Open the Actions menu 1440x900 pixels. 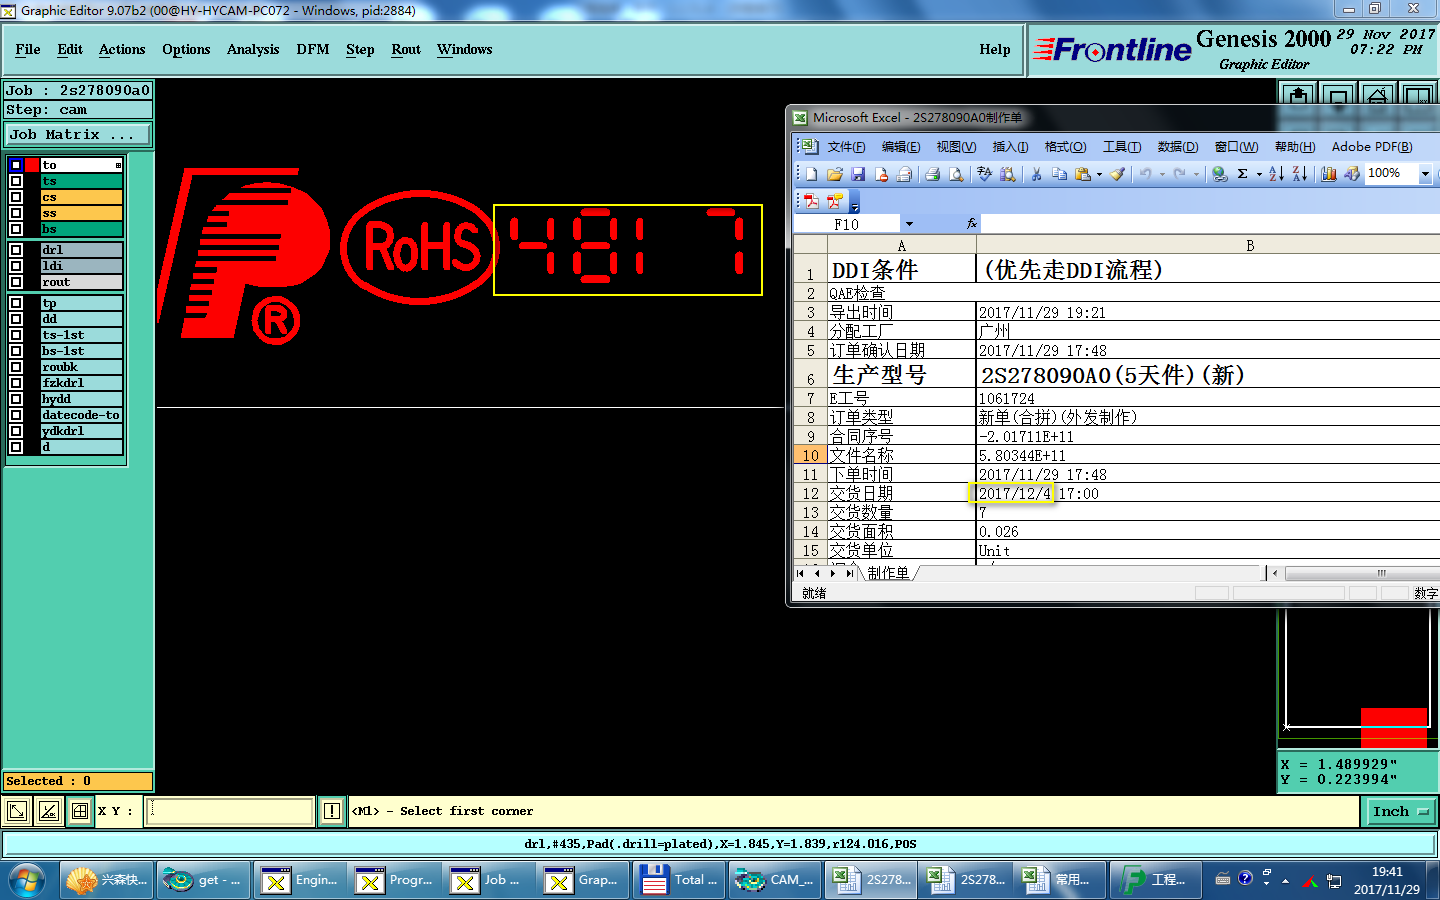pos(122,49)
